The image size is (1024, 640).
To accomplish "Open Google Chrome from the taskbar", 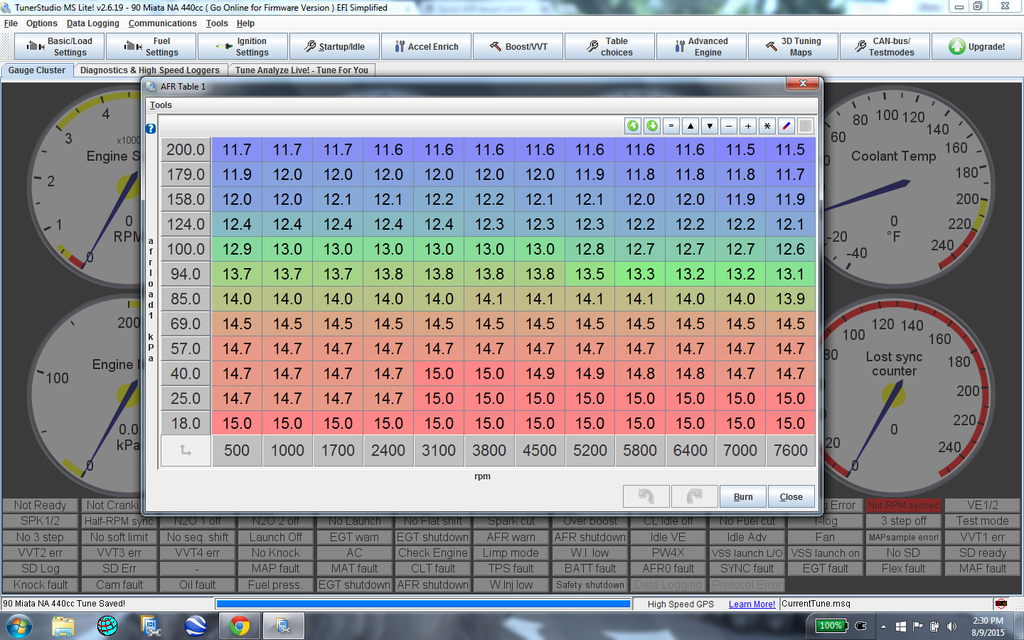I will click(x=239, y=626).
